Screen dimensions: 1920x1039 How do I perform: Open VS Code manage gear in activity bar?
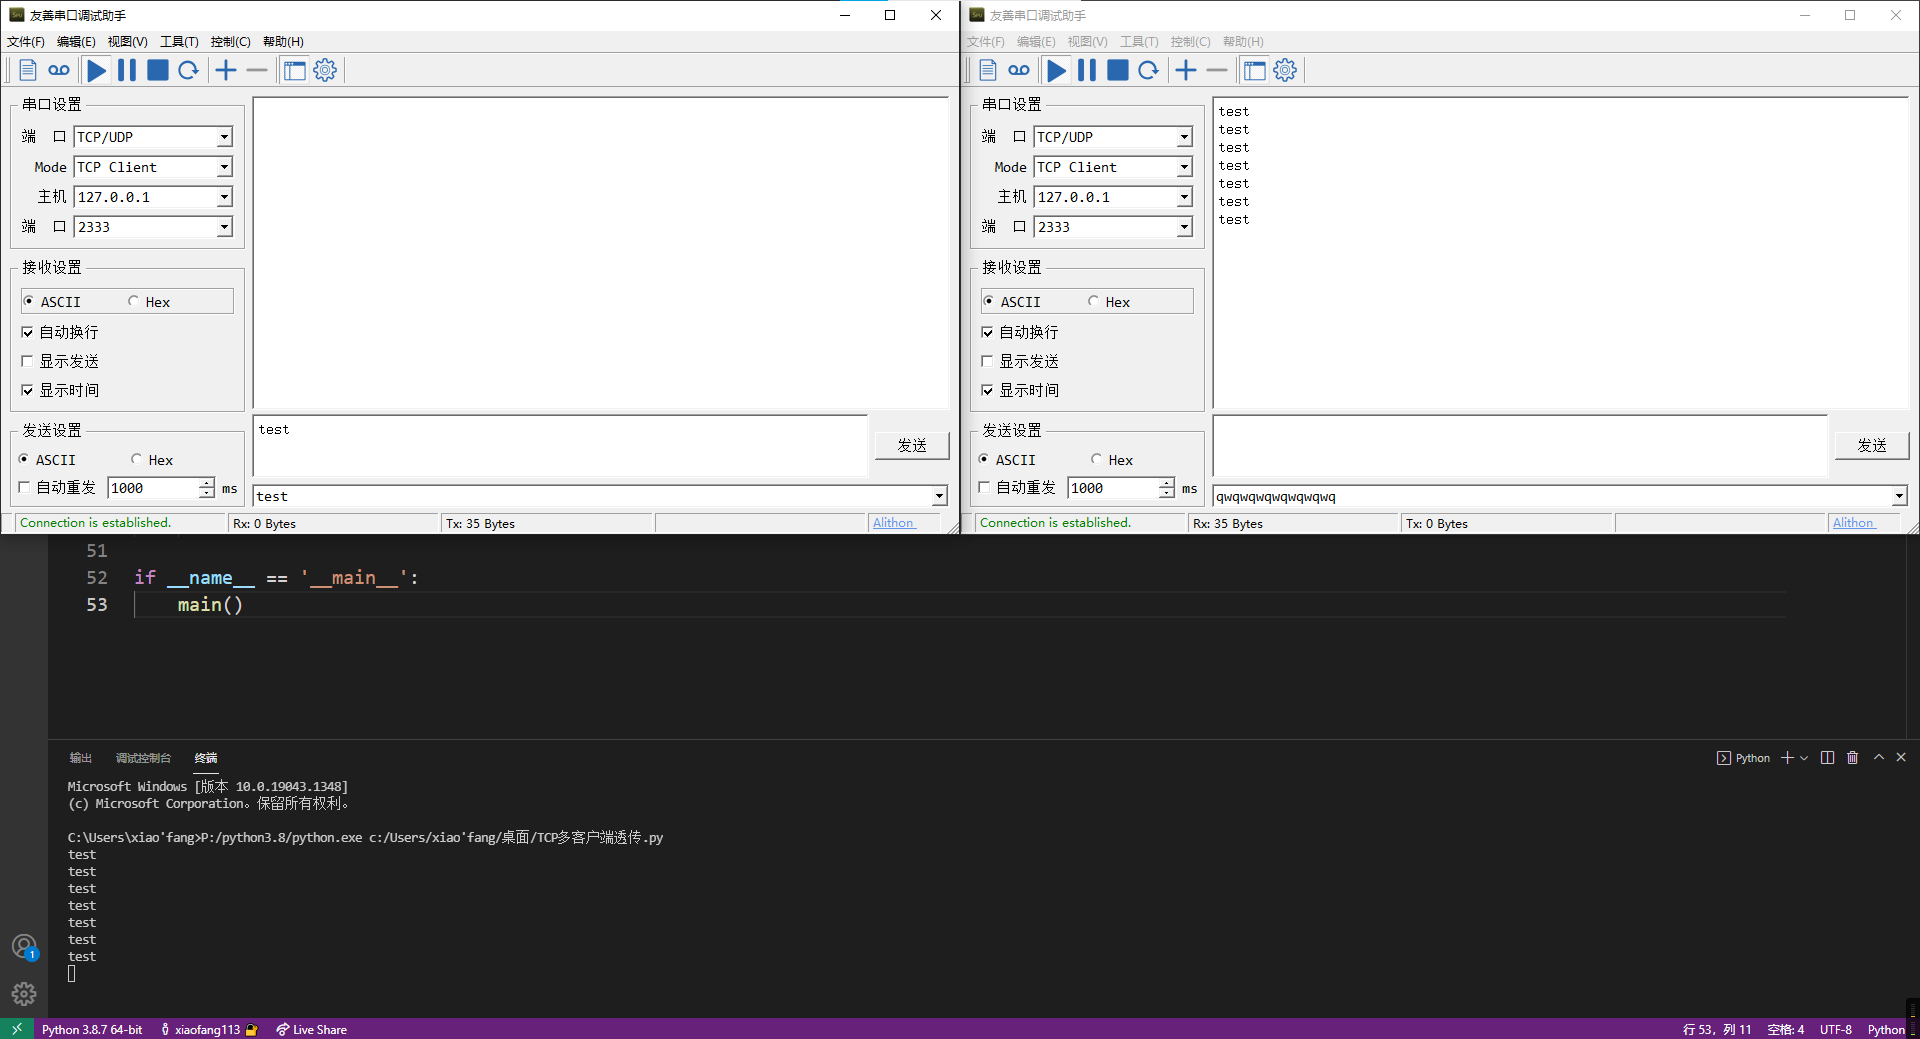point(24,994)
